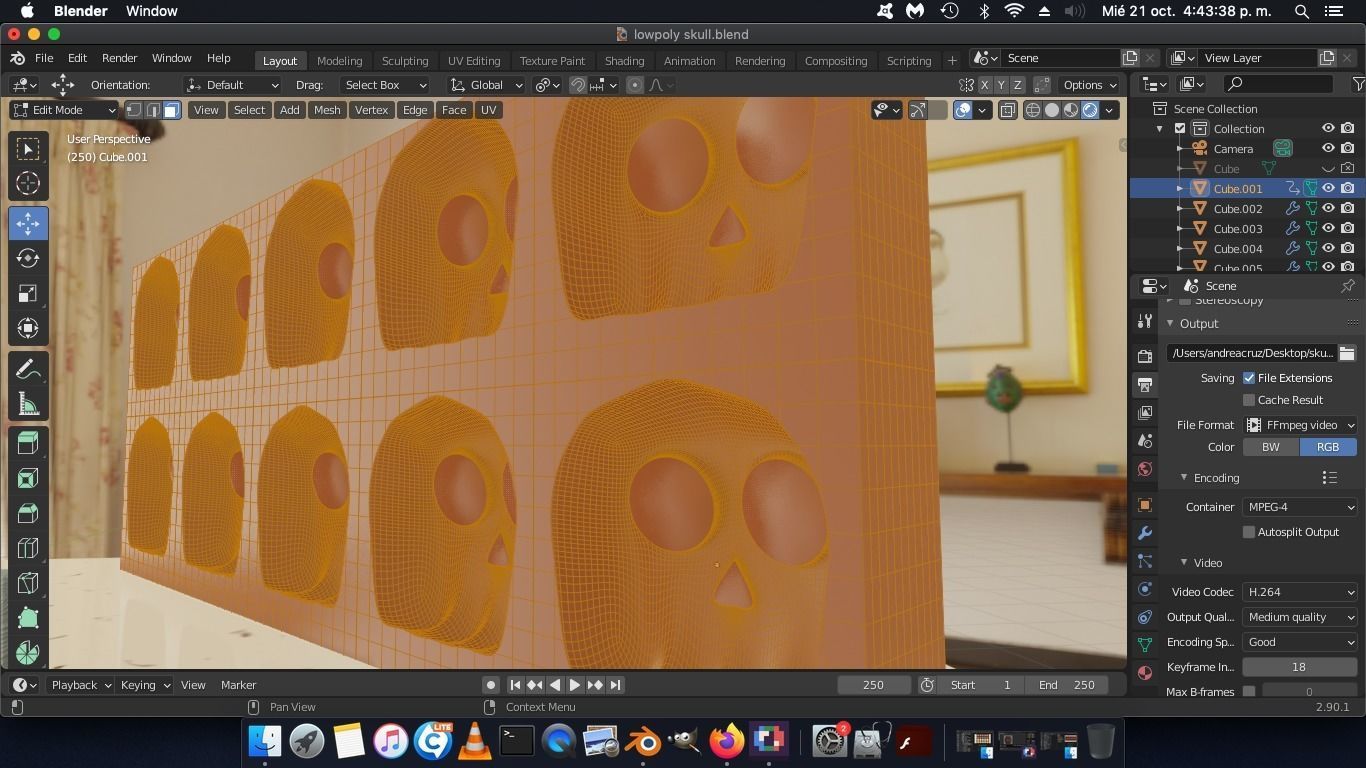Open VLC cone in the dock
The image size is (1366, 768).
click(475, 742)
